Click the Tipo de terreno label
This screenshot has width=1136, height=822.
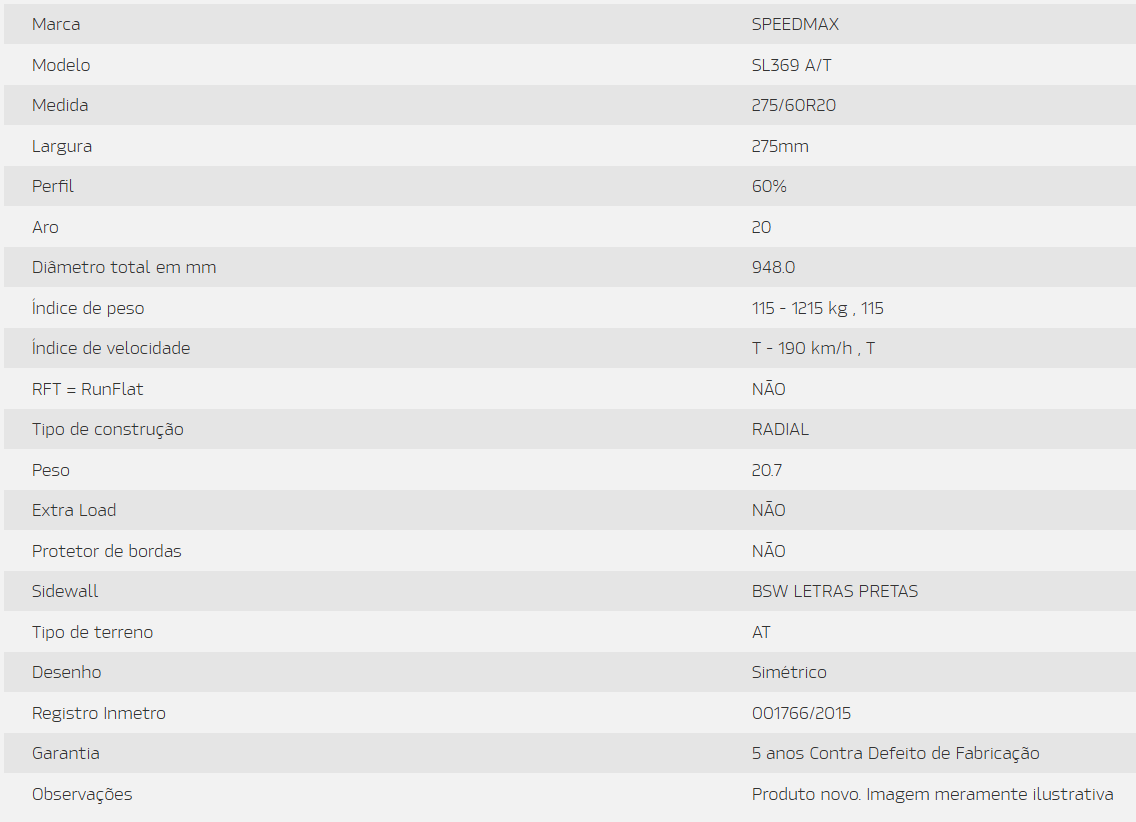coord(92,632)
